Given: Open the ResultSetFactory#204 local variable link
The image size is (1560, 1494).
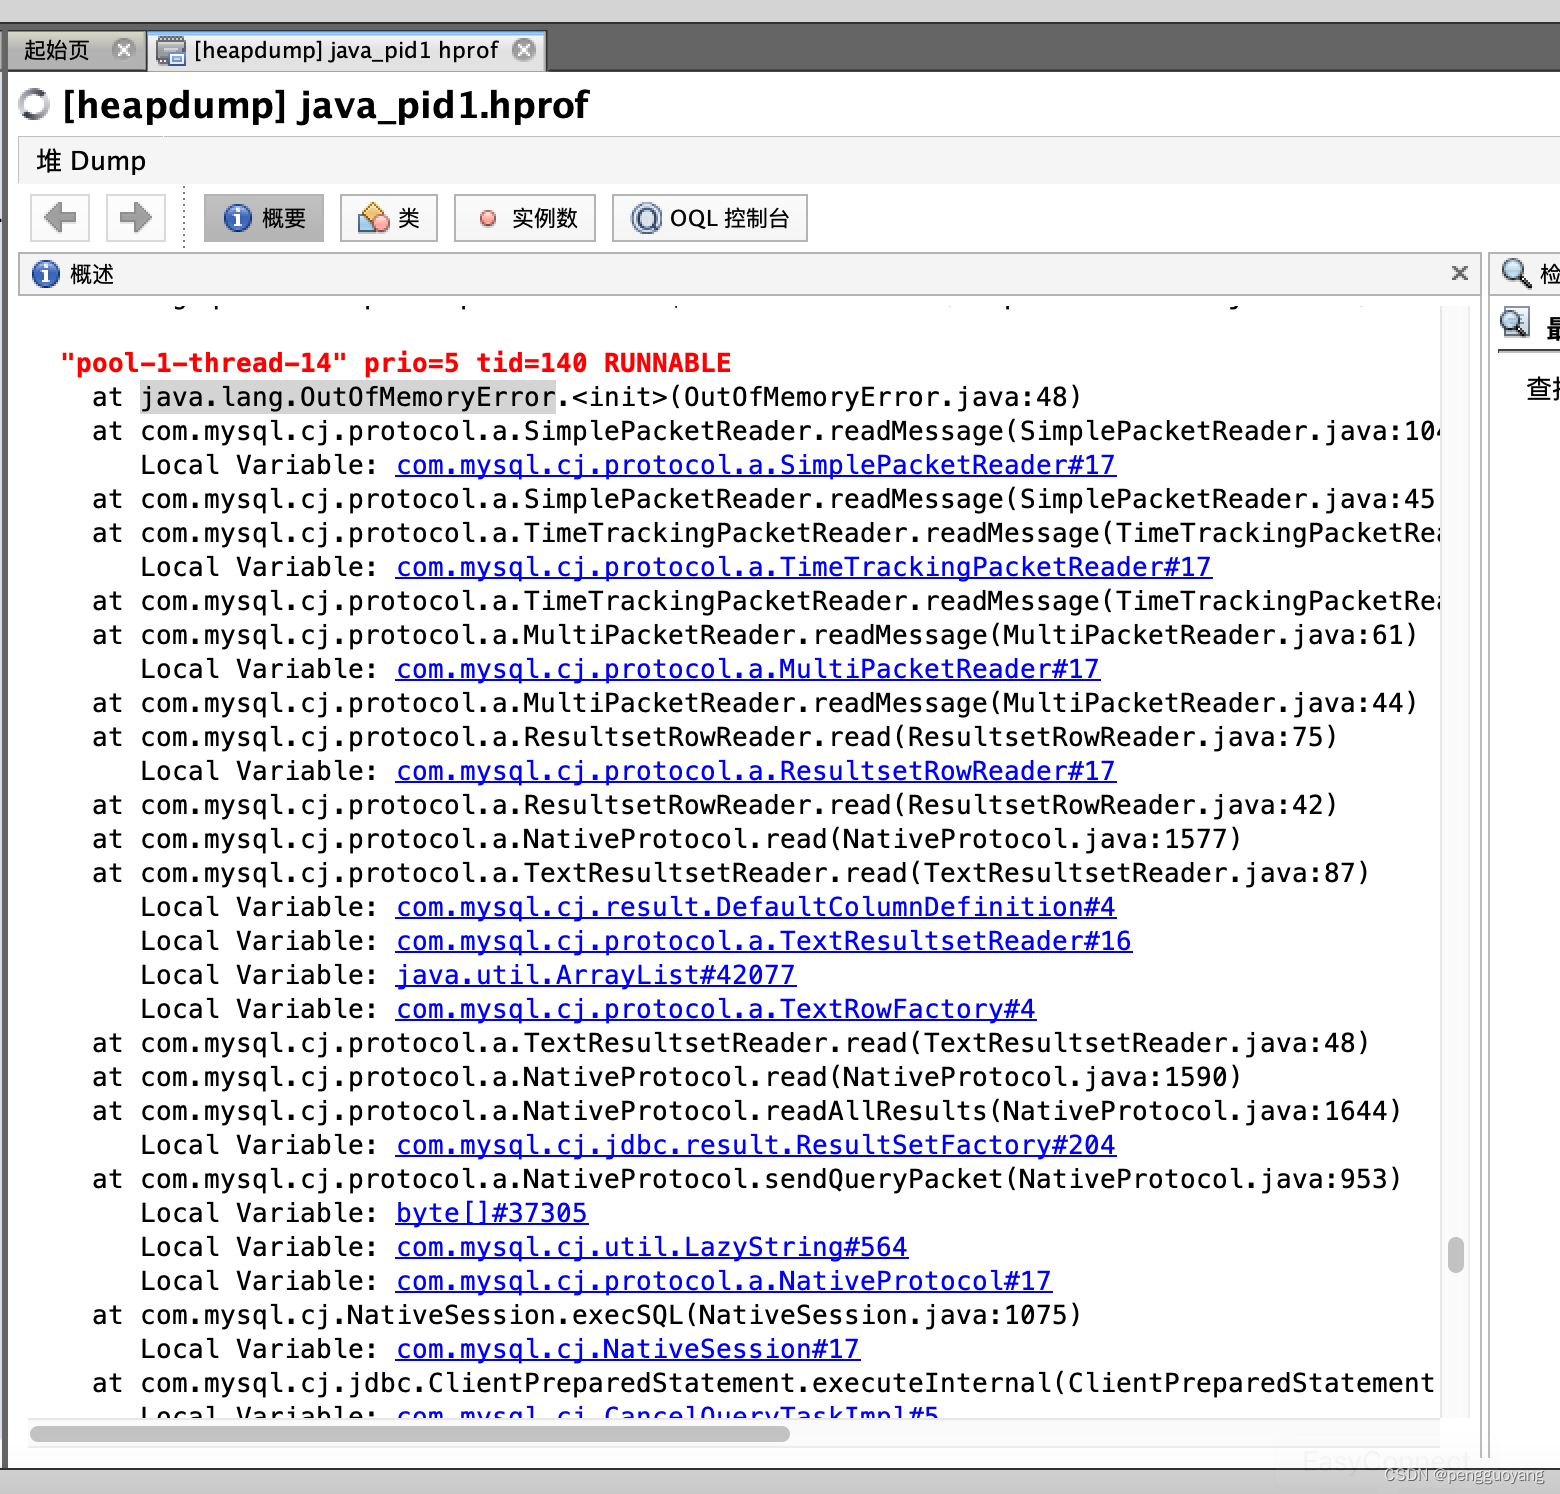Looking at the screenshot, I should pyautogui.click(x=755, y=1144).
